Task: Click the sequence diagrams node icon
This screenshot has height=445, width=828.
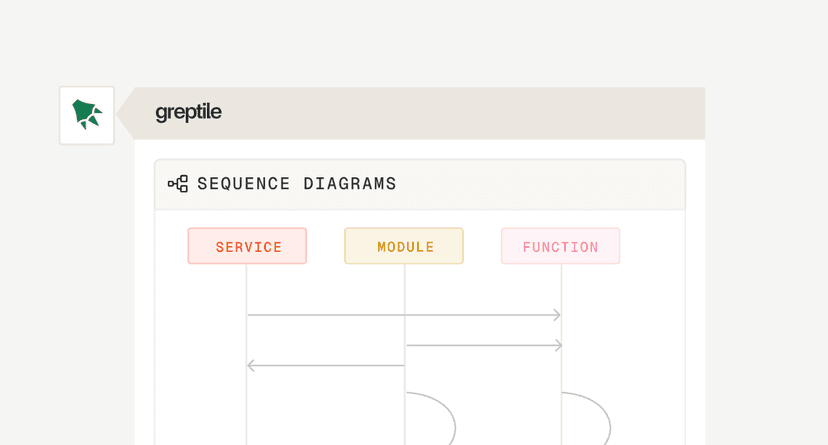Action: tap(178, 184)
